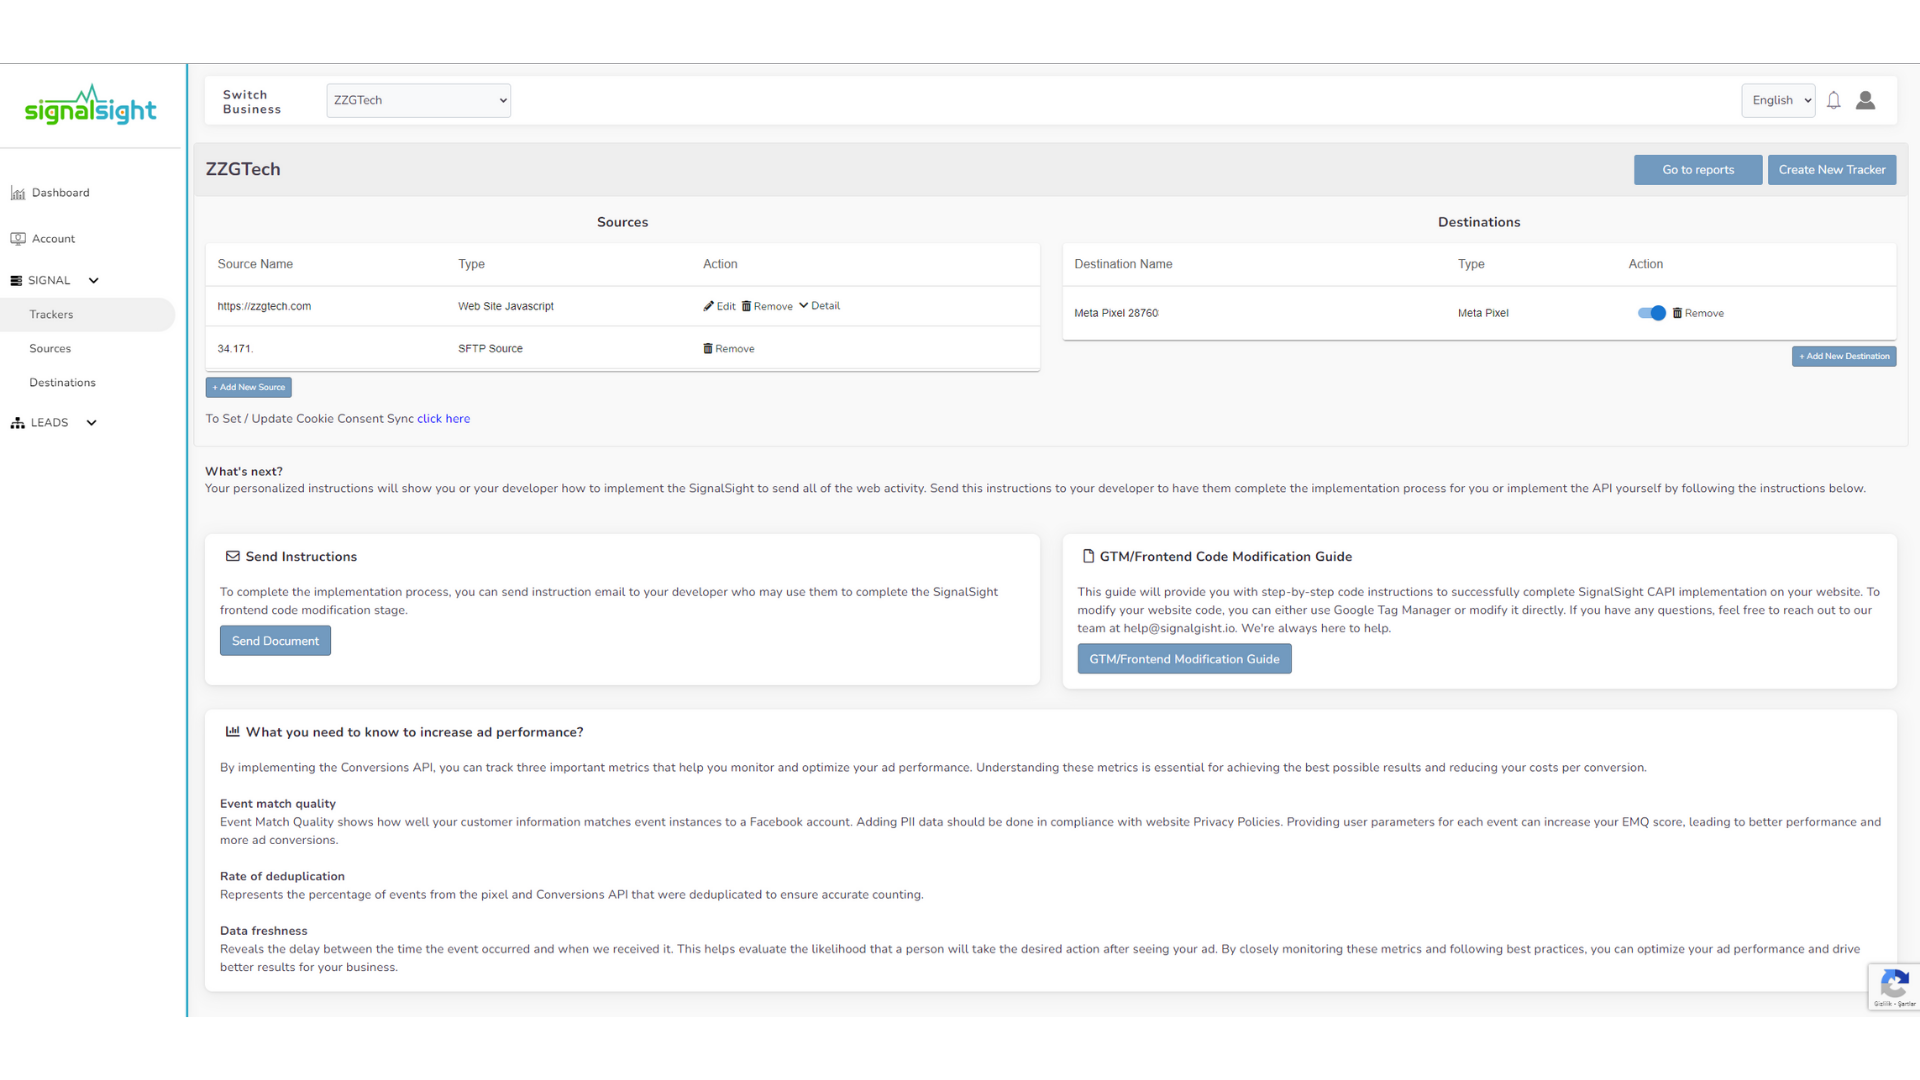
Task: Click the Account sidebar icon
Action: [x=17, y=239]
